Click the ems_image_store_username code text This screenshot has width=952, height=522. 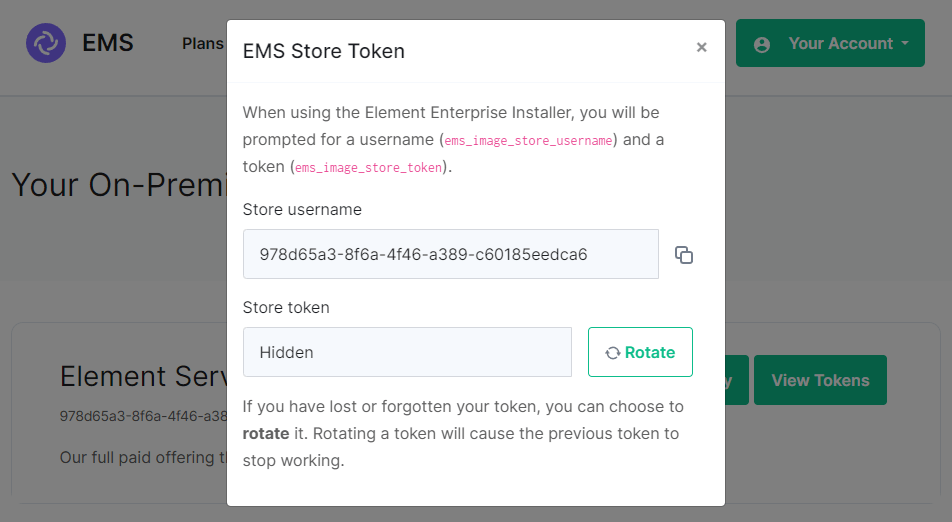pos(528,141)
